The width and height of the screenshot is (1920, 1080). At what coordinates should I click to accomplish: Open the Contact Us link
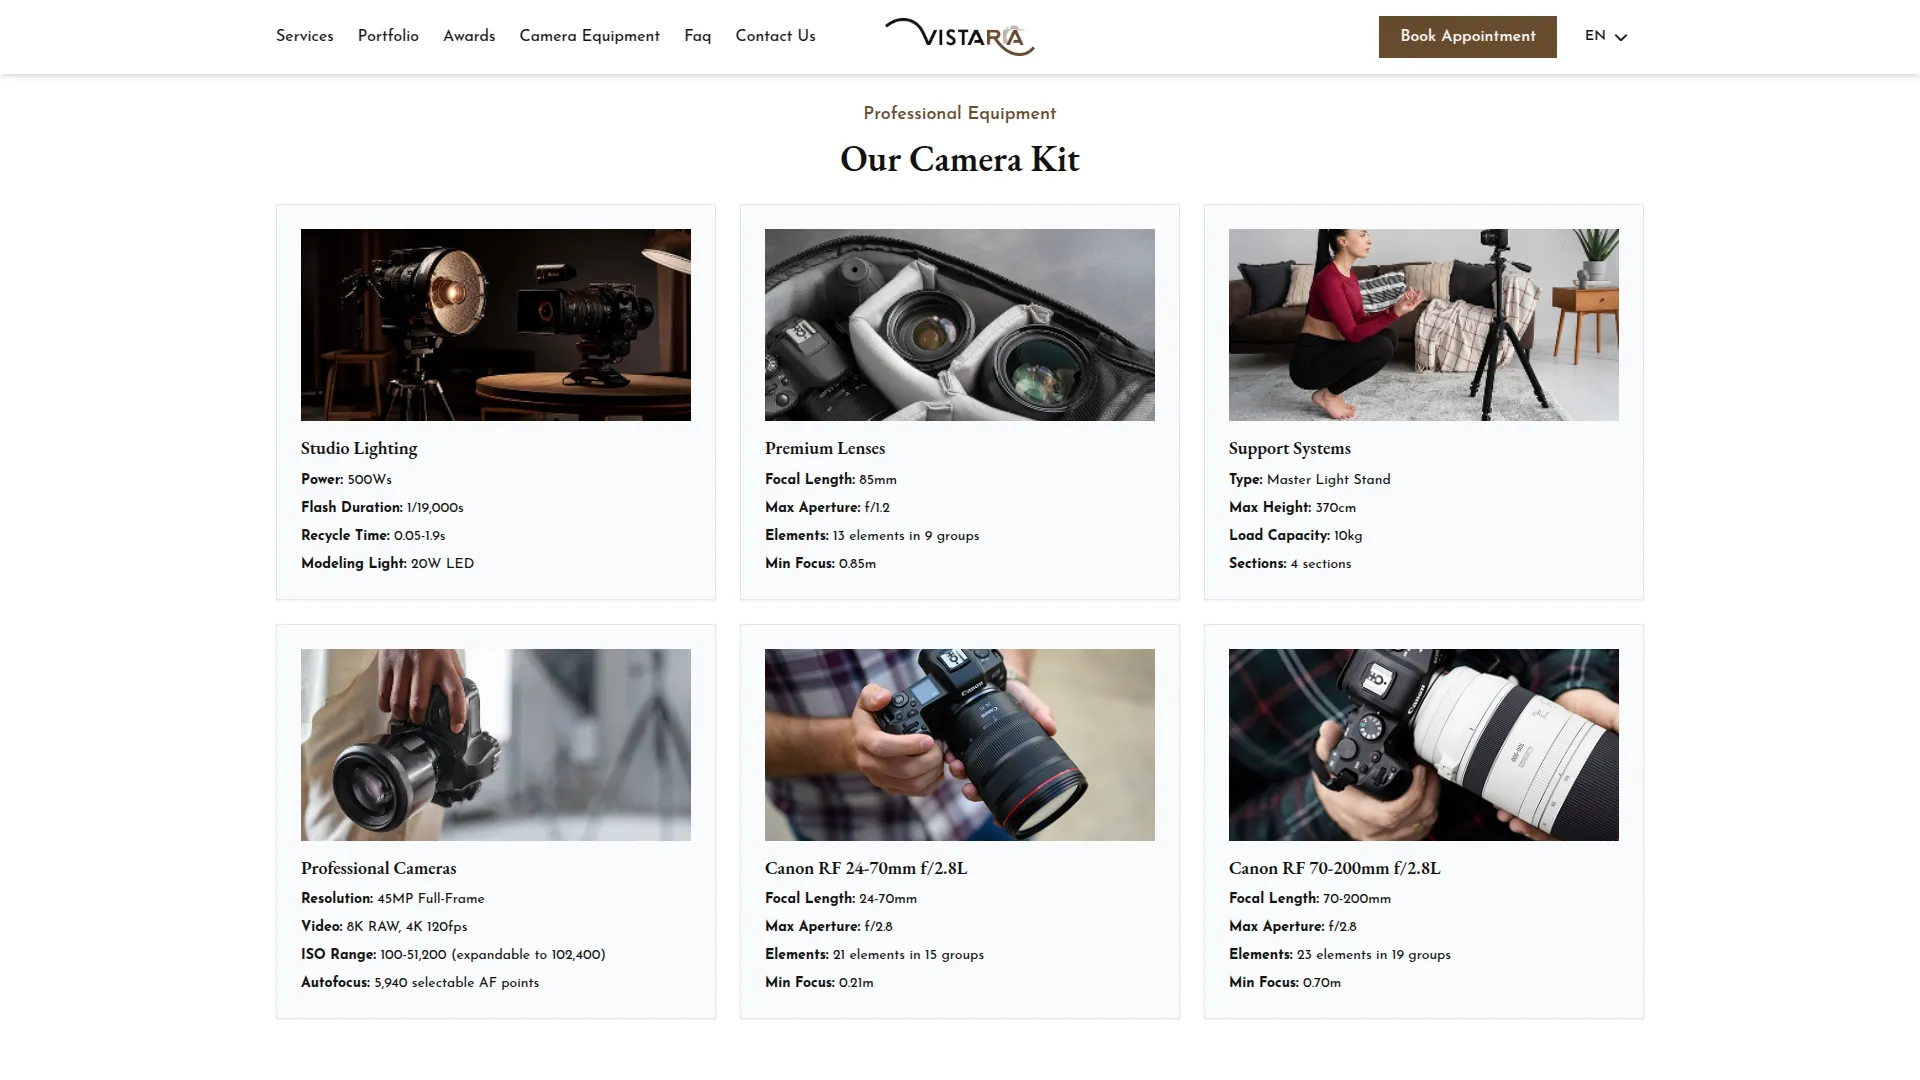coord(775,36)
